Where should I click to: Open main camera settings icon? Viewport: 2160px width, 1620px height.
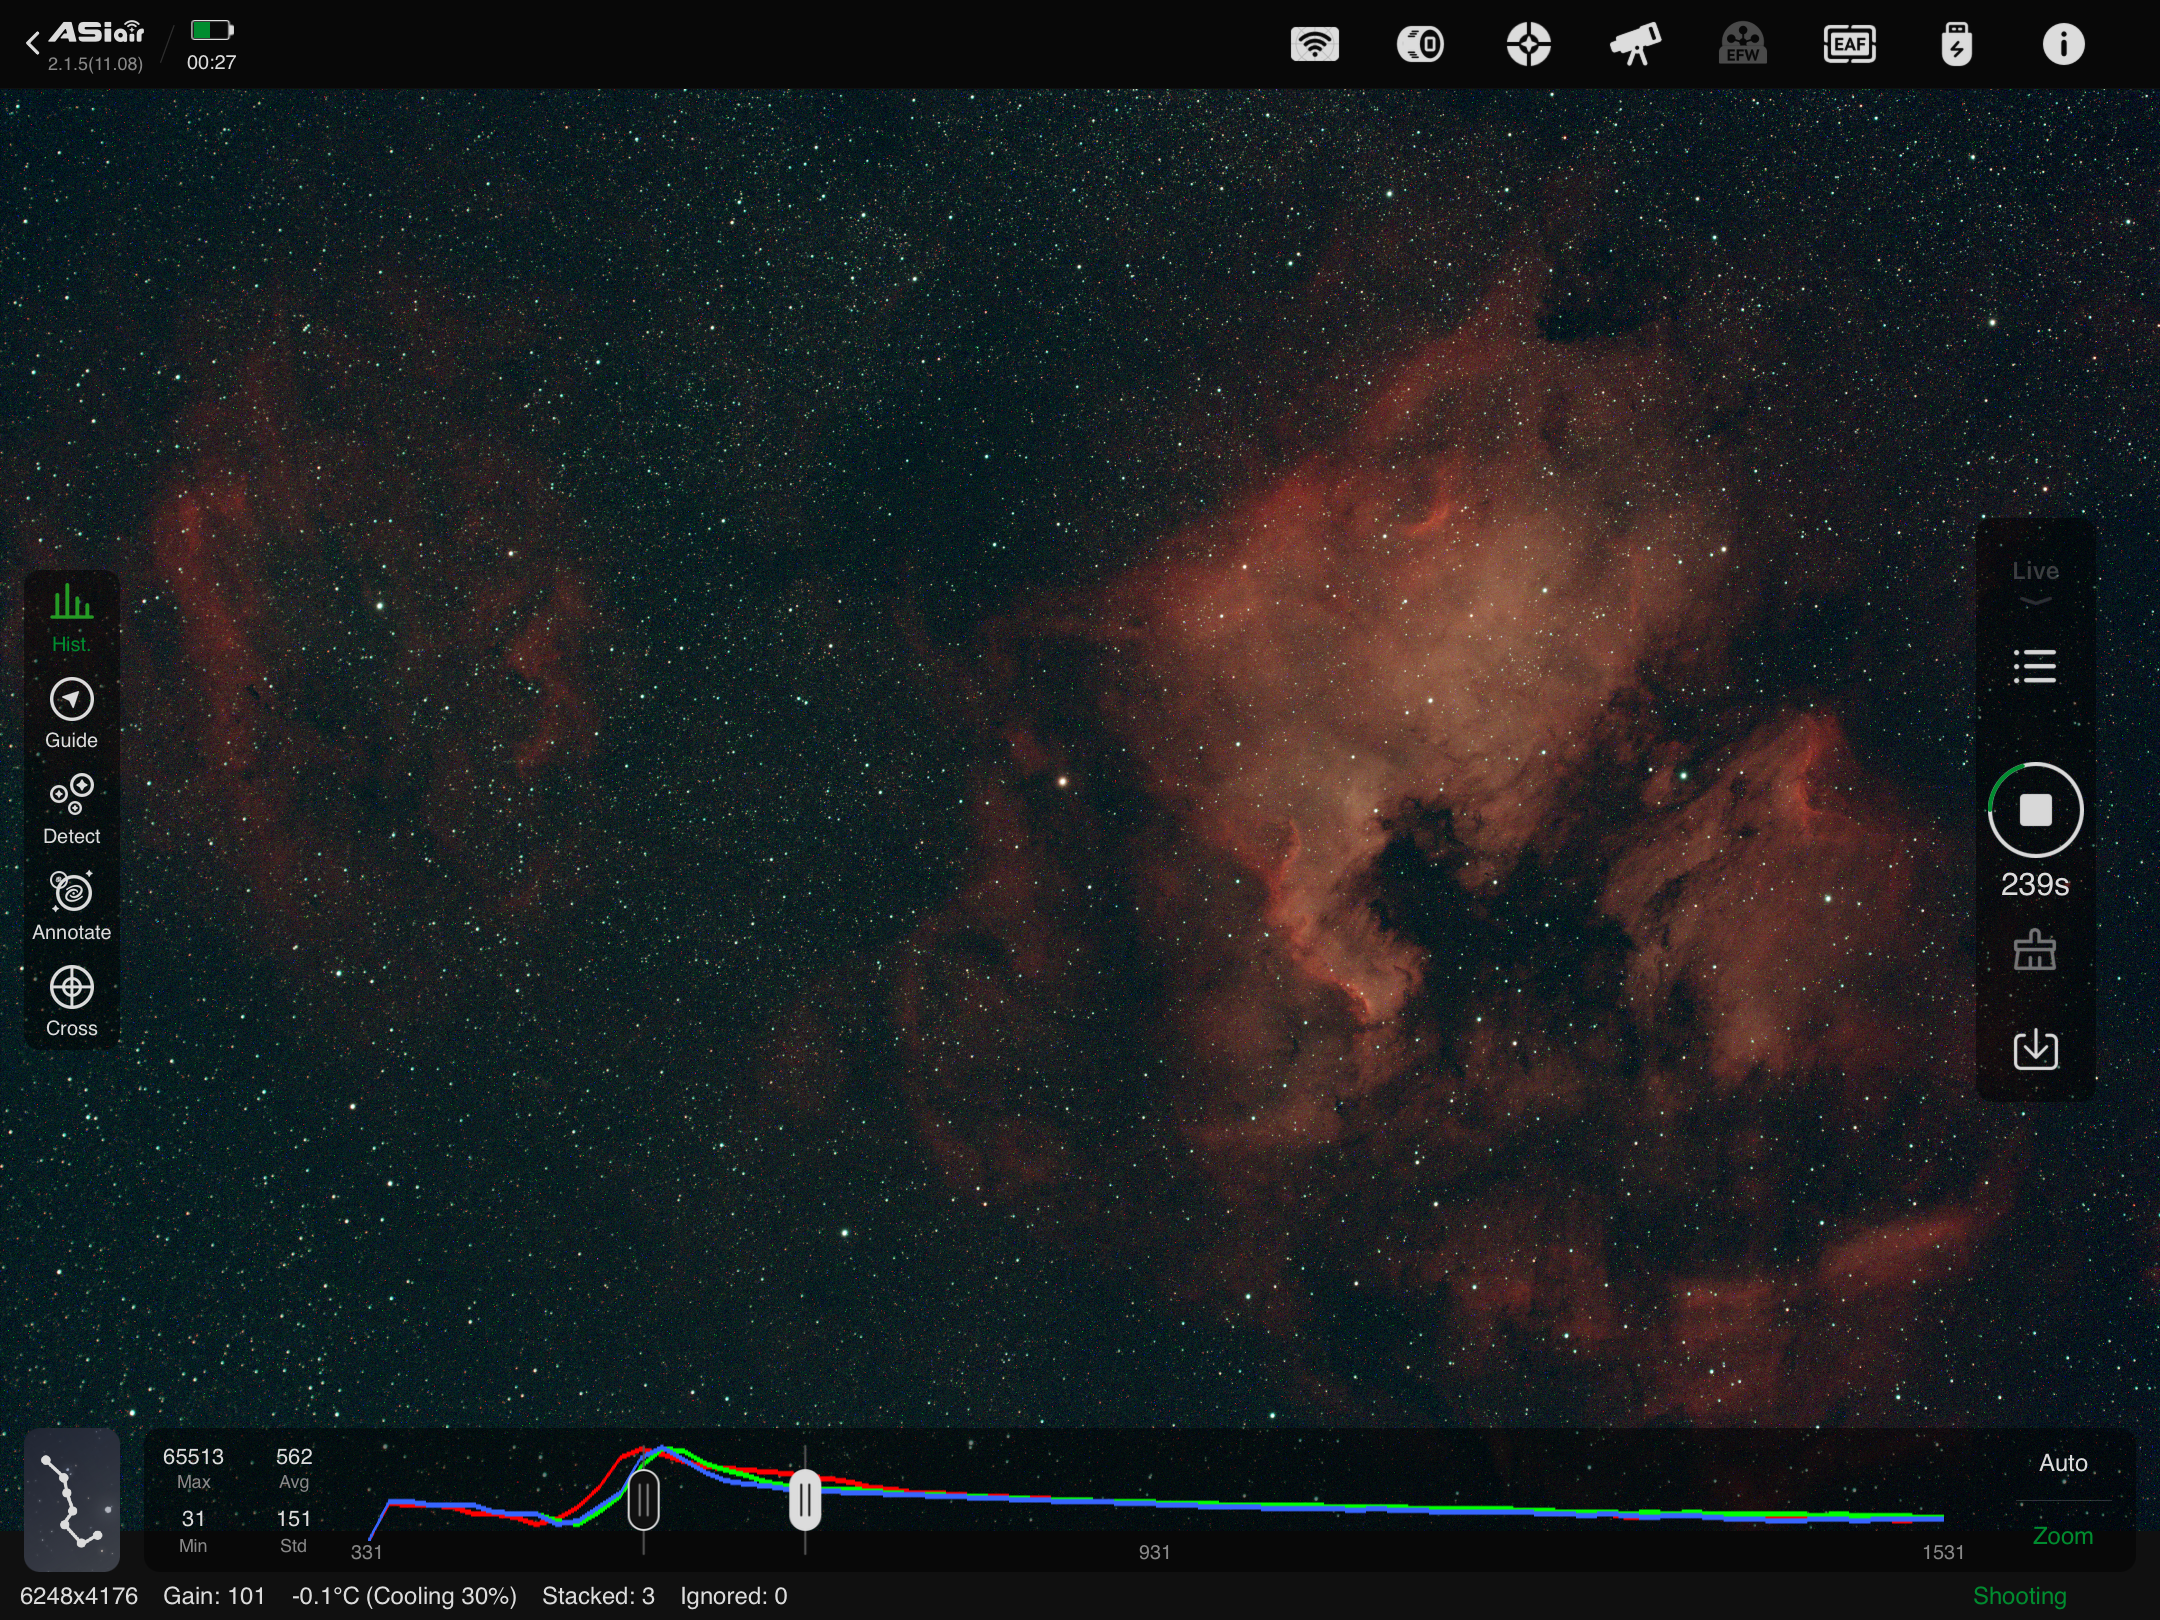coord(1420,45)
